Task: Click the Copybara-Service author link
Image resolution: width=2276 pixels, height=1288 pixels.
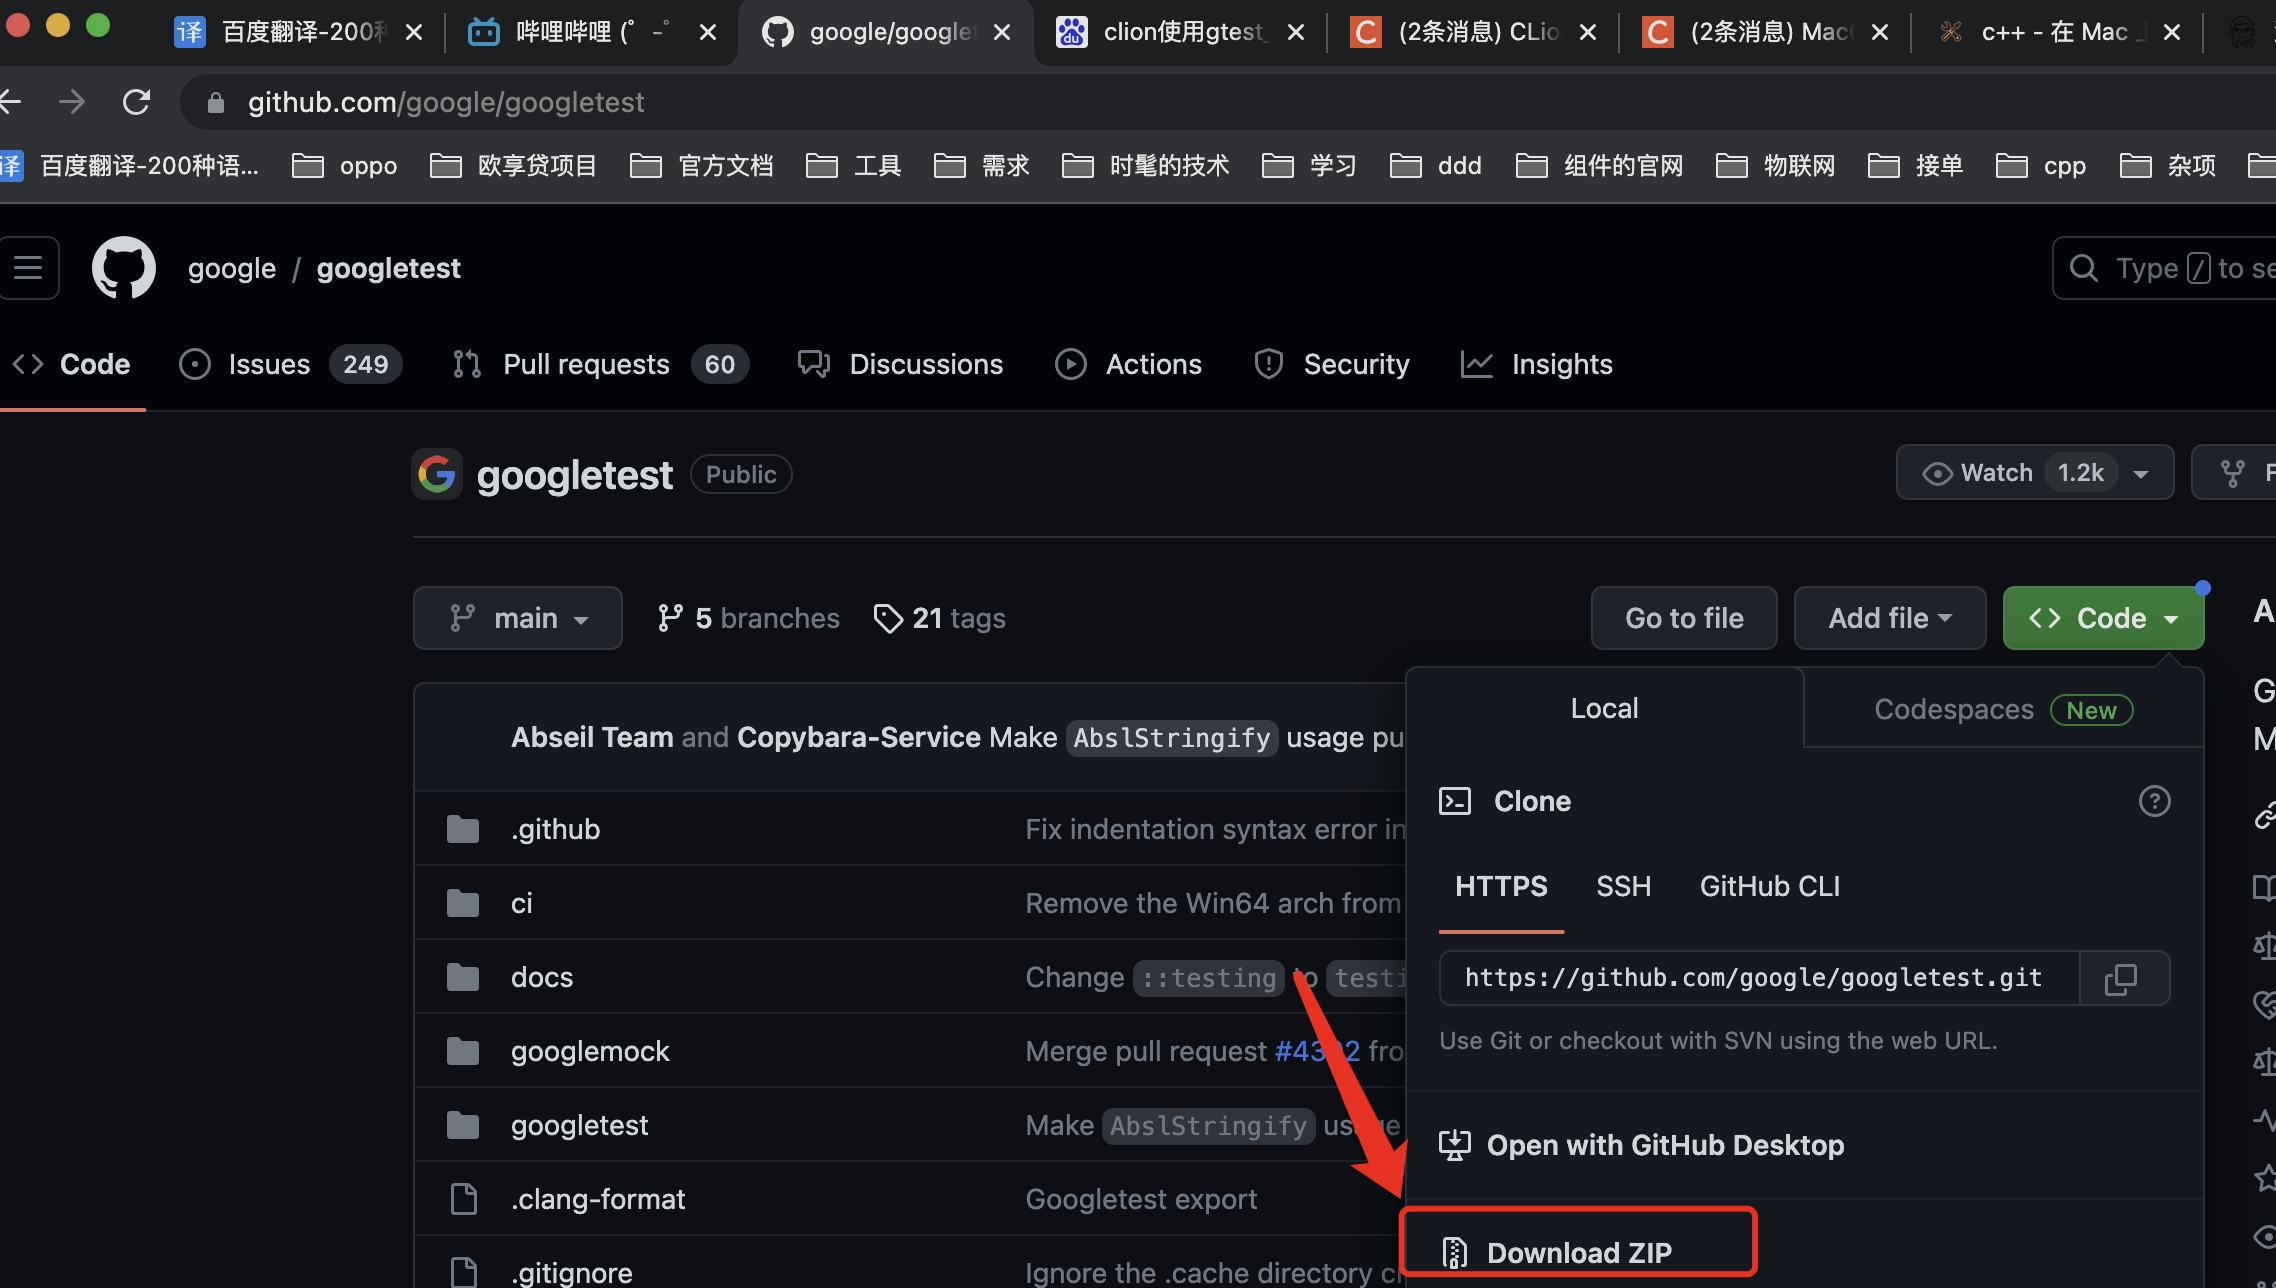Action: [859, 737]
